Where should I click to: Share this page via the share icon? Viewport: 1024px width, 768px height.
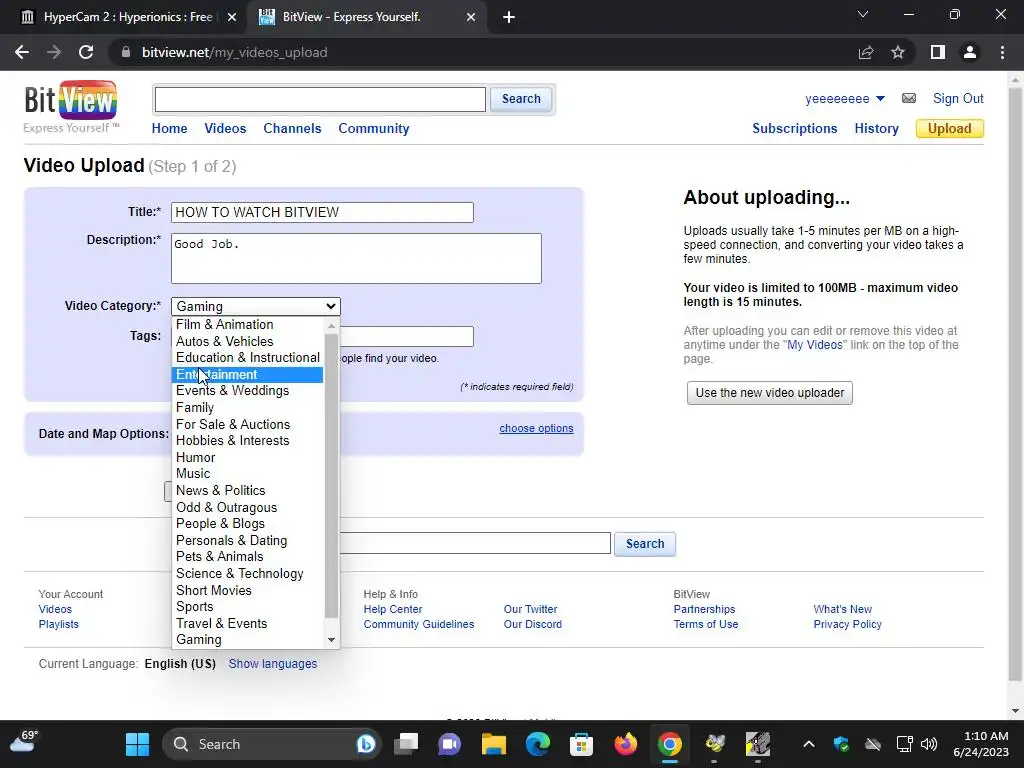866,52
